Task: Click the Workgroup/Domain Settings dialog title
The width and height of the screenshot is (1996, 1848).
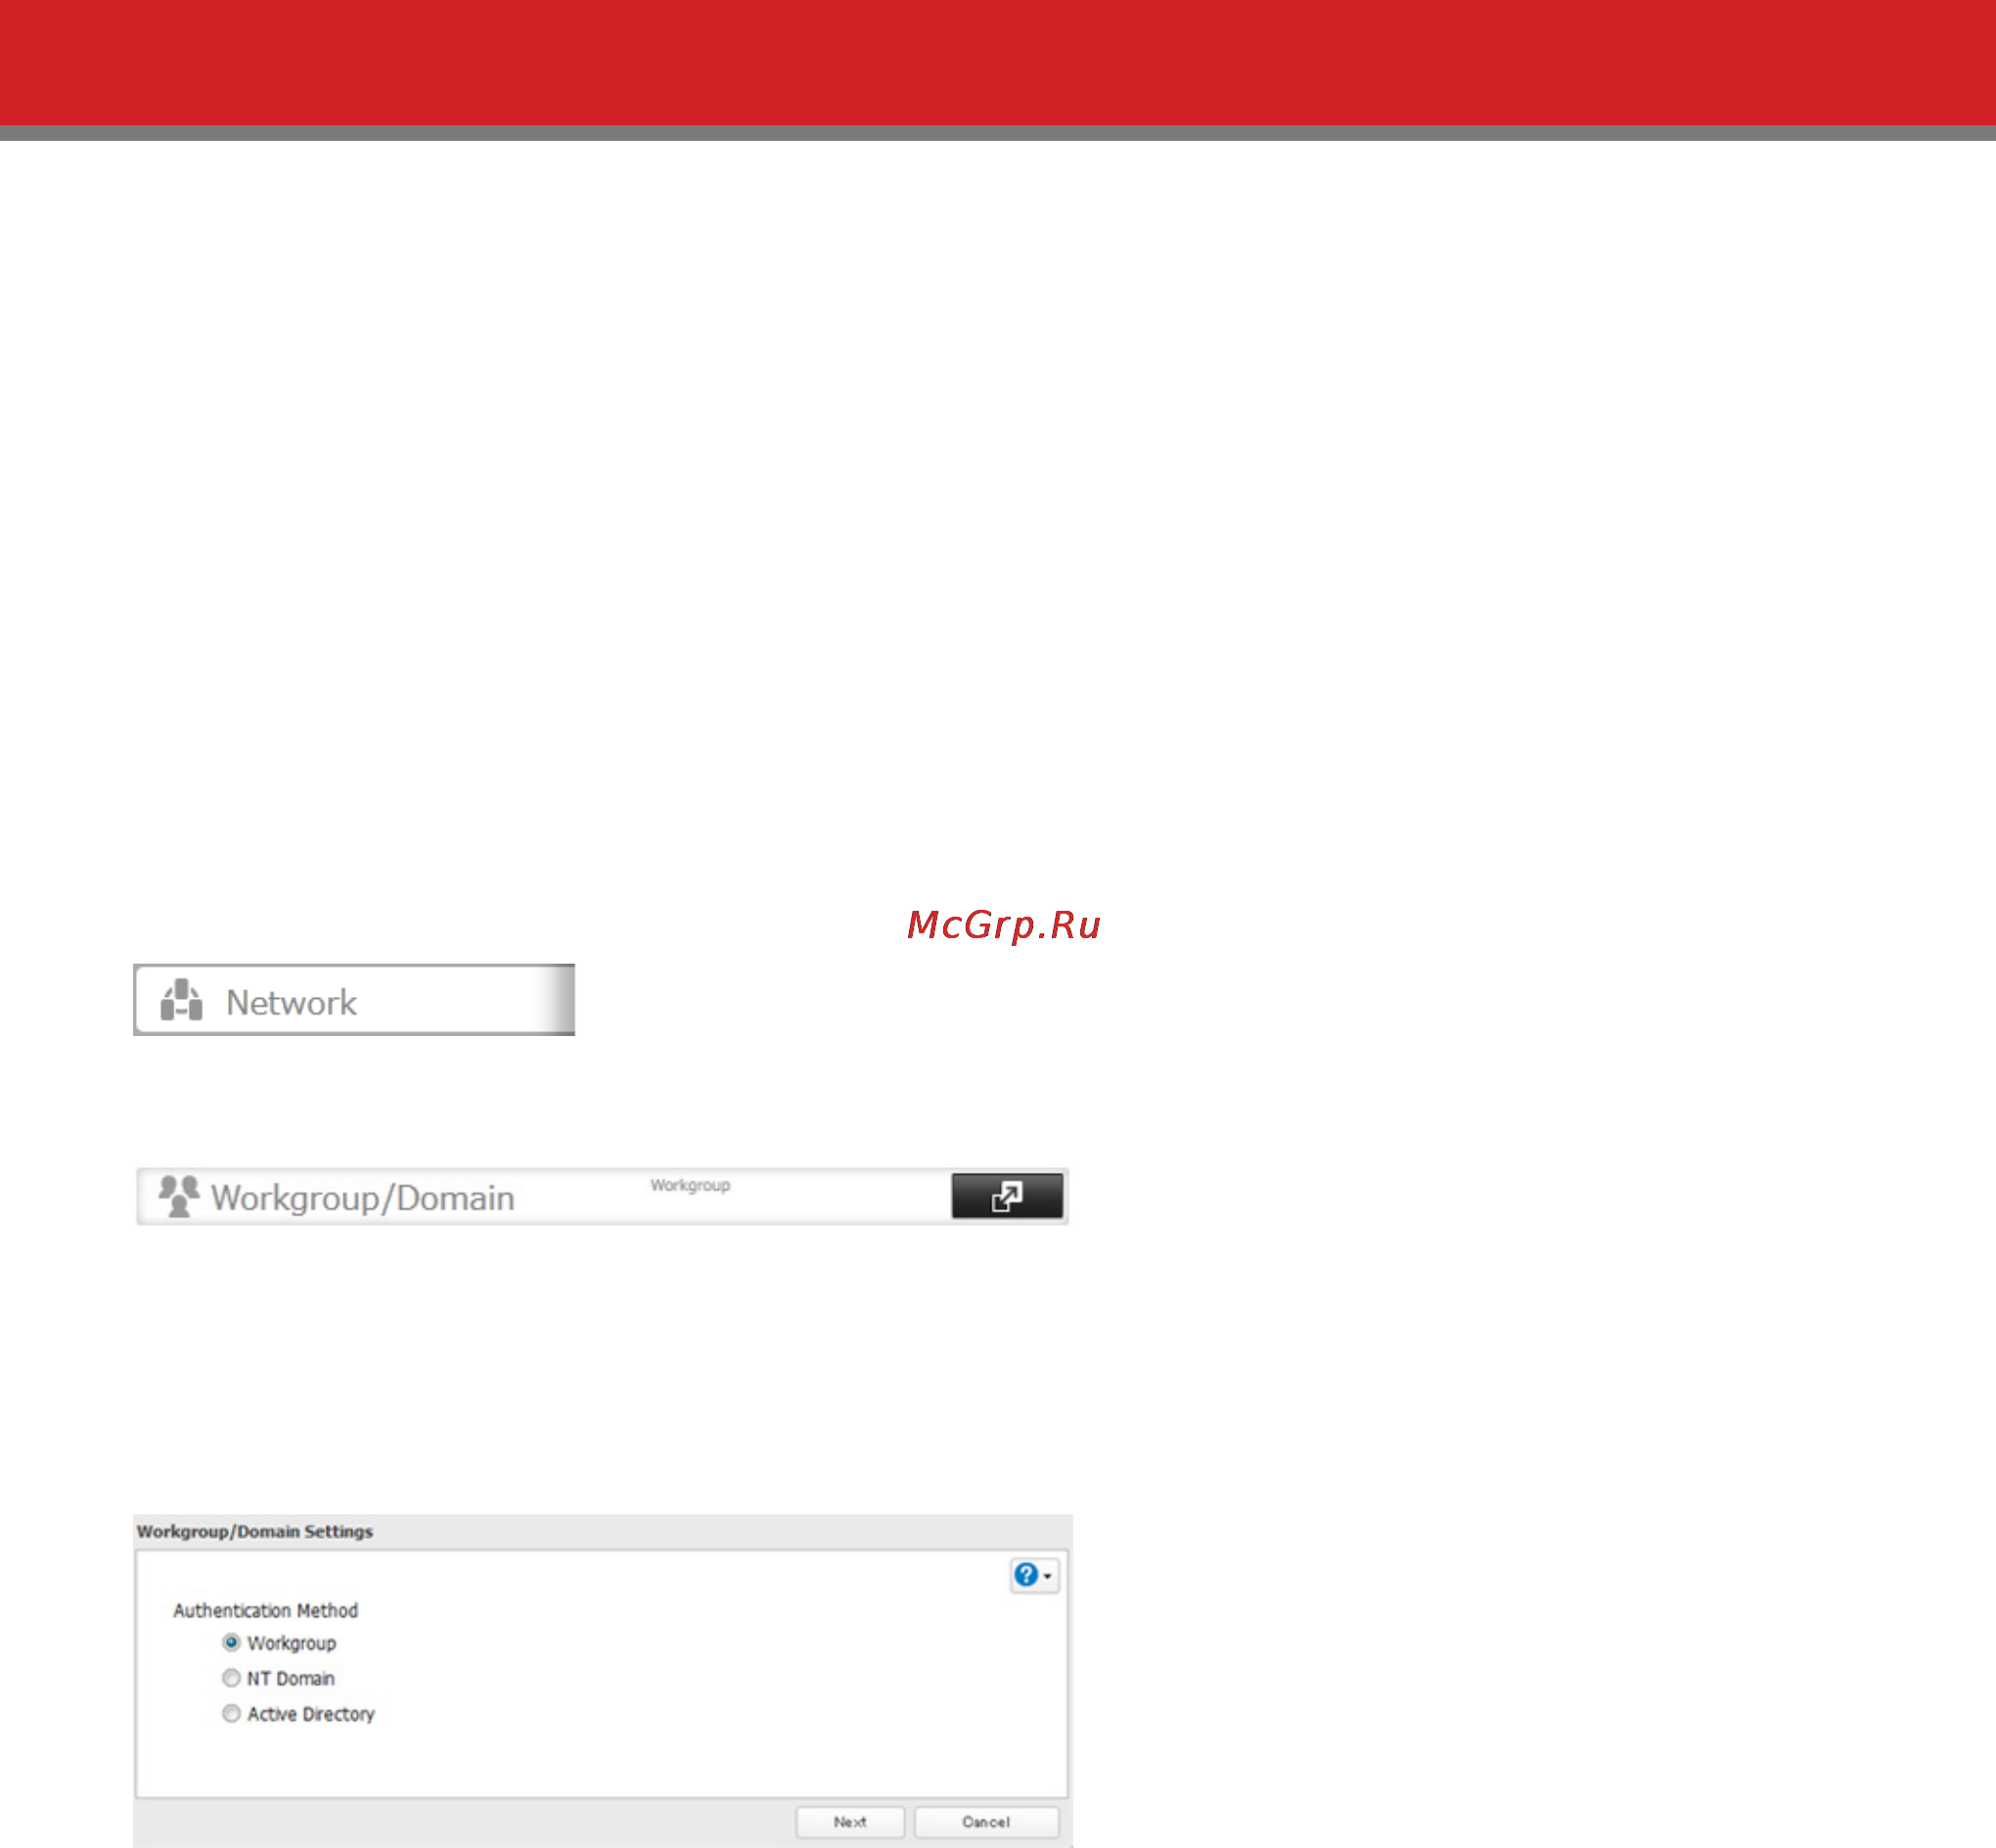Action: [x=255, y=1531]
